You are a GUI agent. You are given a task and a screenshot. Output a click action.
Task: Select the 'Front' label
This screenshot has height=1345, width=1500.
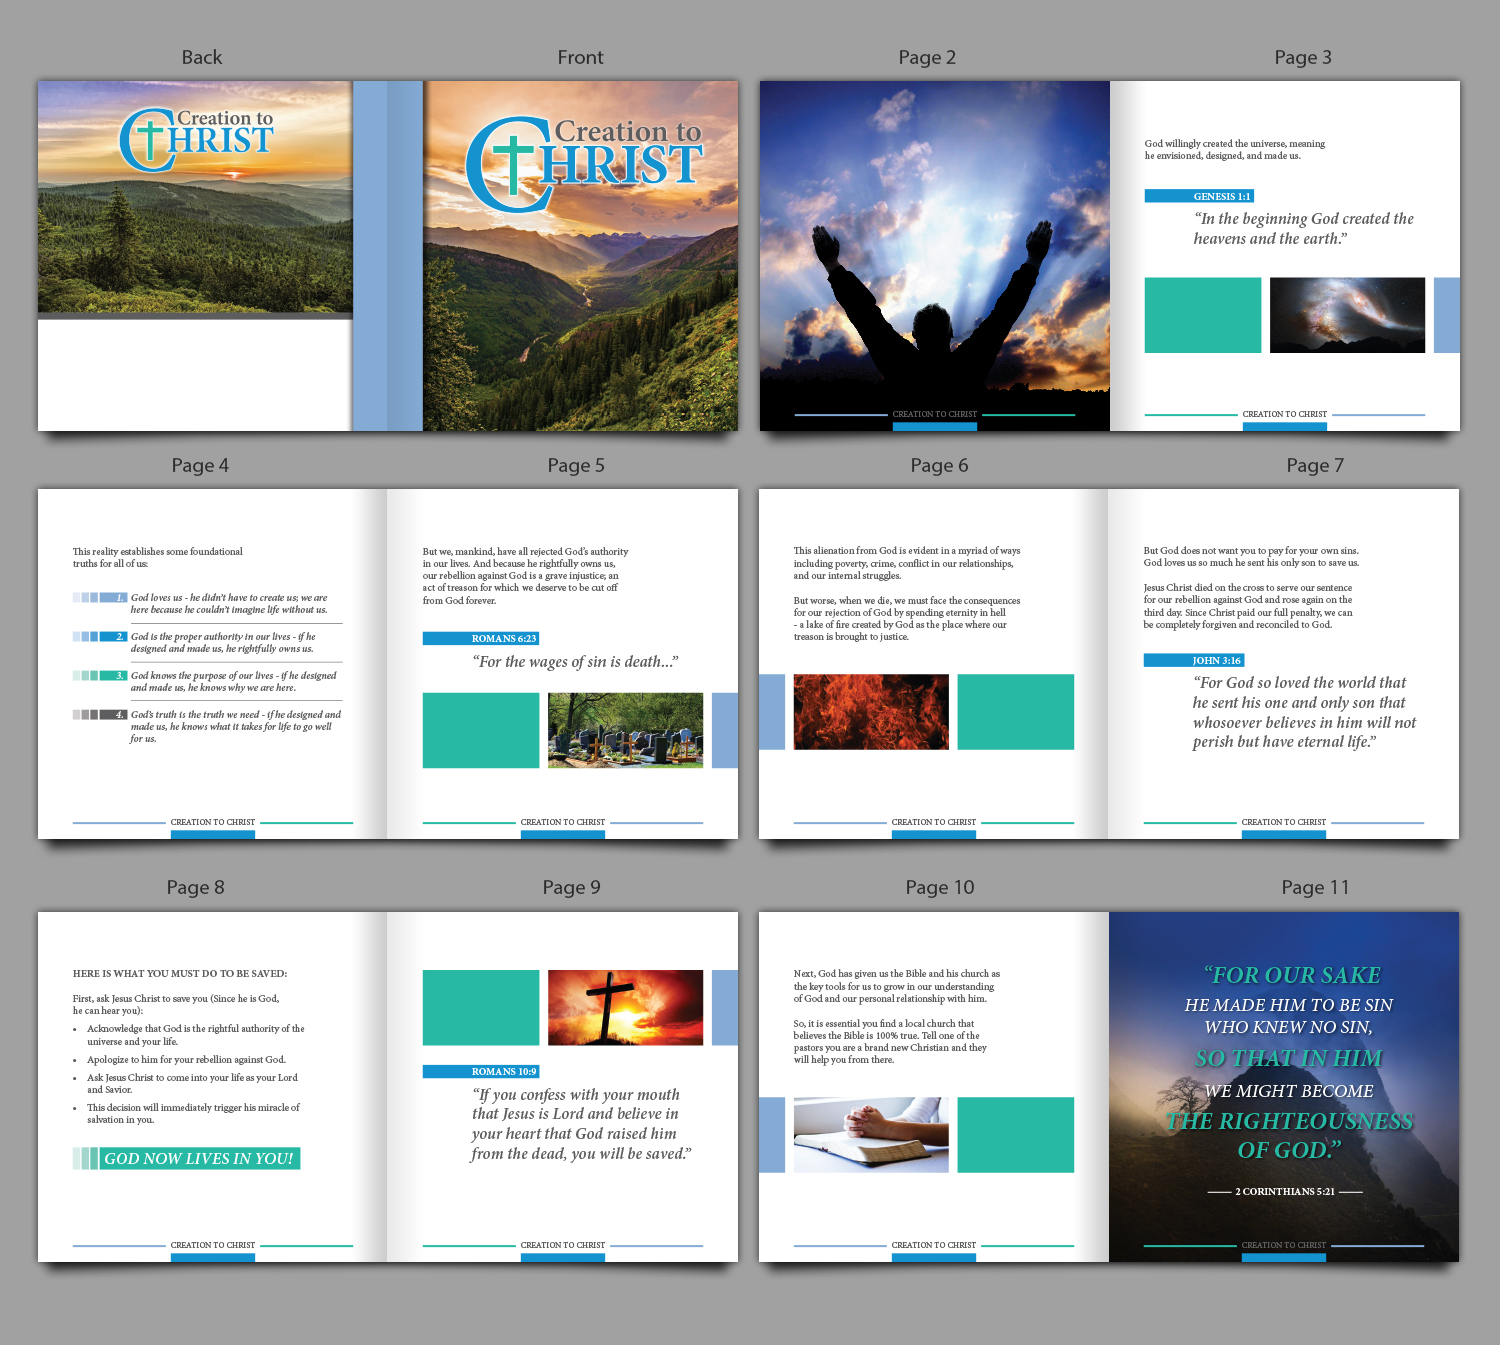(581, 57)
